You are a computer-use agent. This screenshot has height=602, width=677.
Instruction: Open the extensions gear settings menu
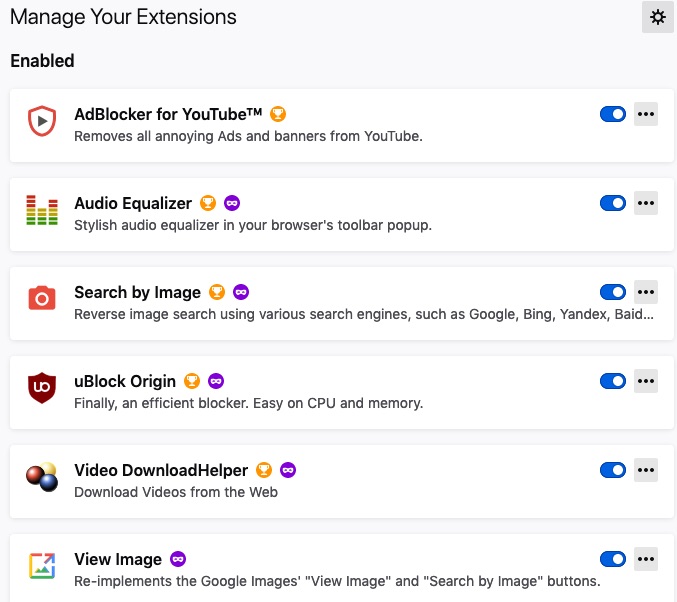(x=658, y=17)
